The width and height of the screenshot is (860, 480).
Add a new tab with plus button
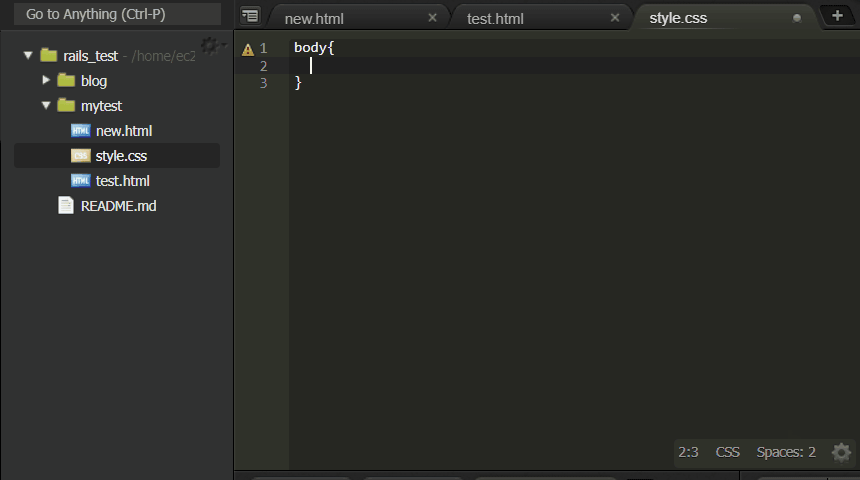[837, 16]
